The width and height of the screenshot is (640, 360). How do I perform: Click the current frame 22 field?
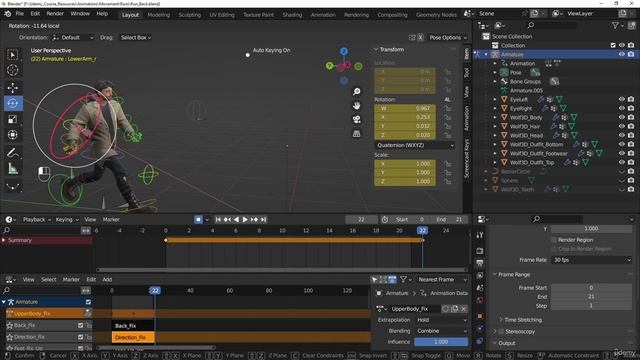click(x=361, y=220)
